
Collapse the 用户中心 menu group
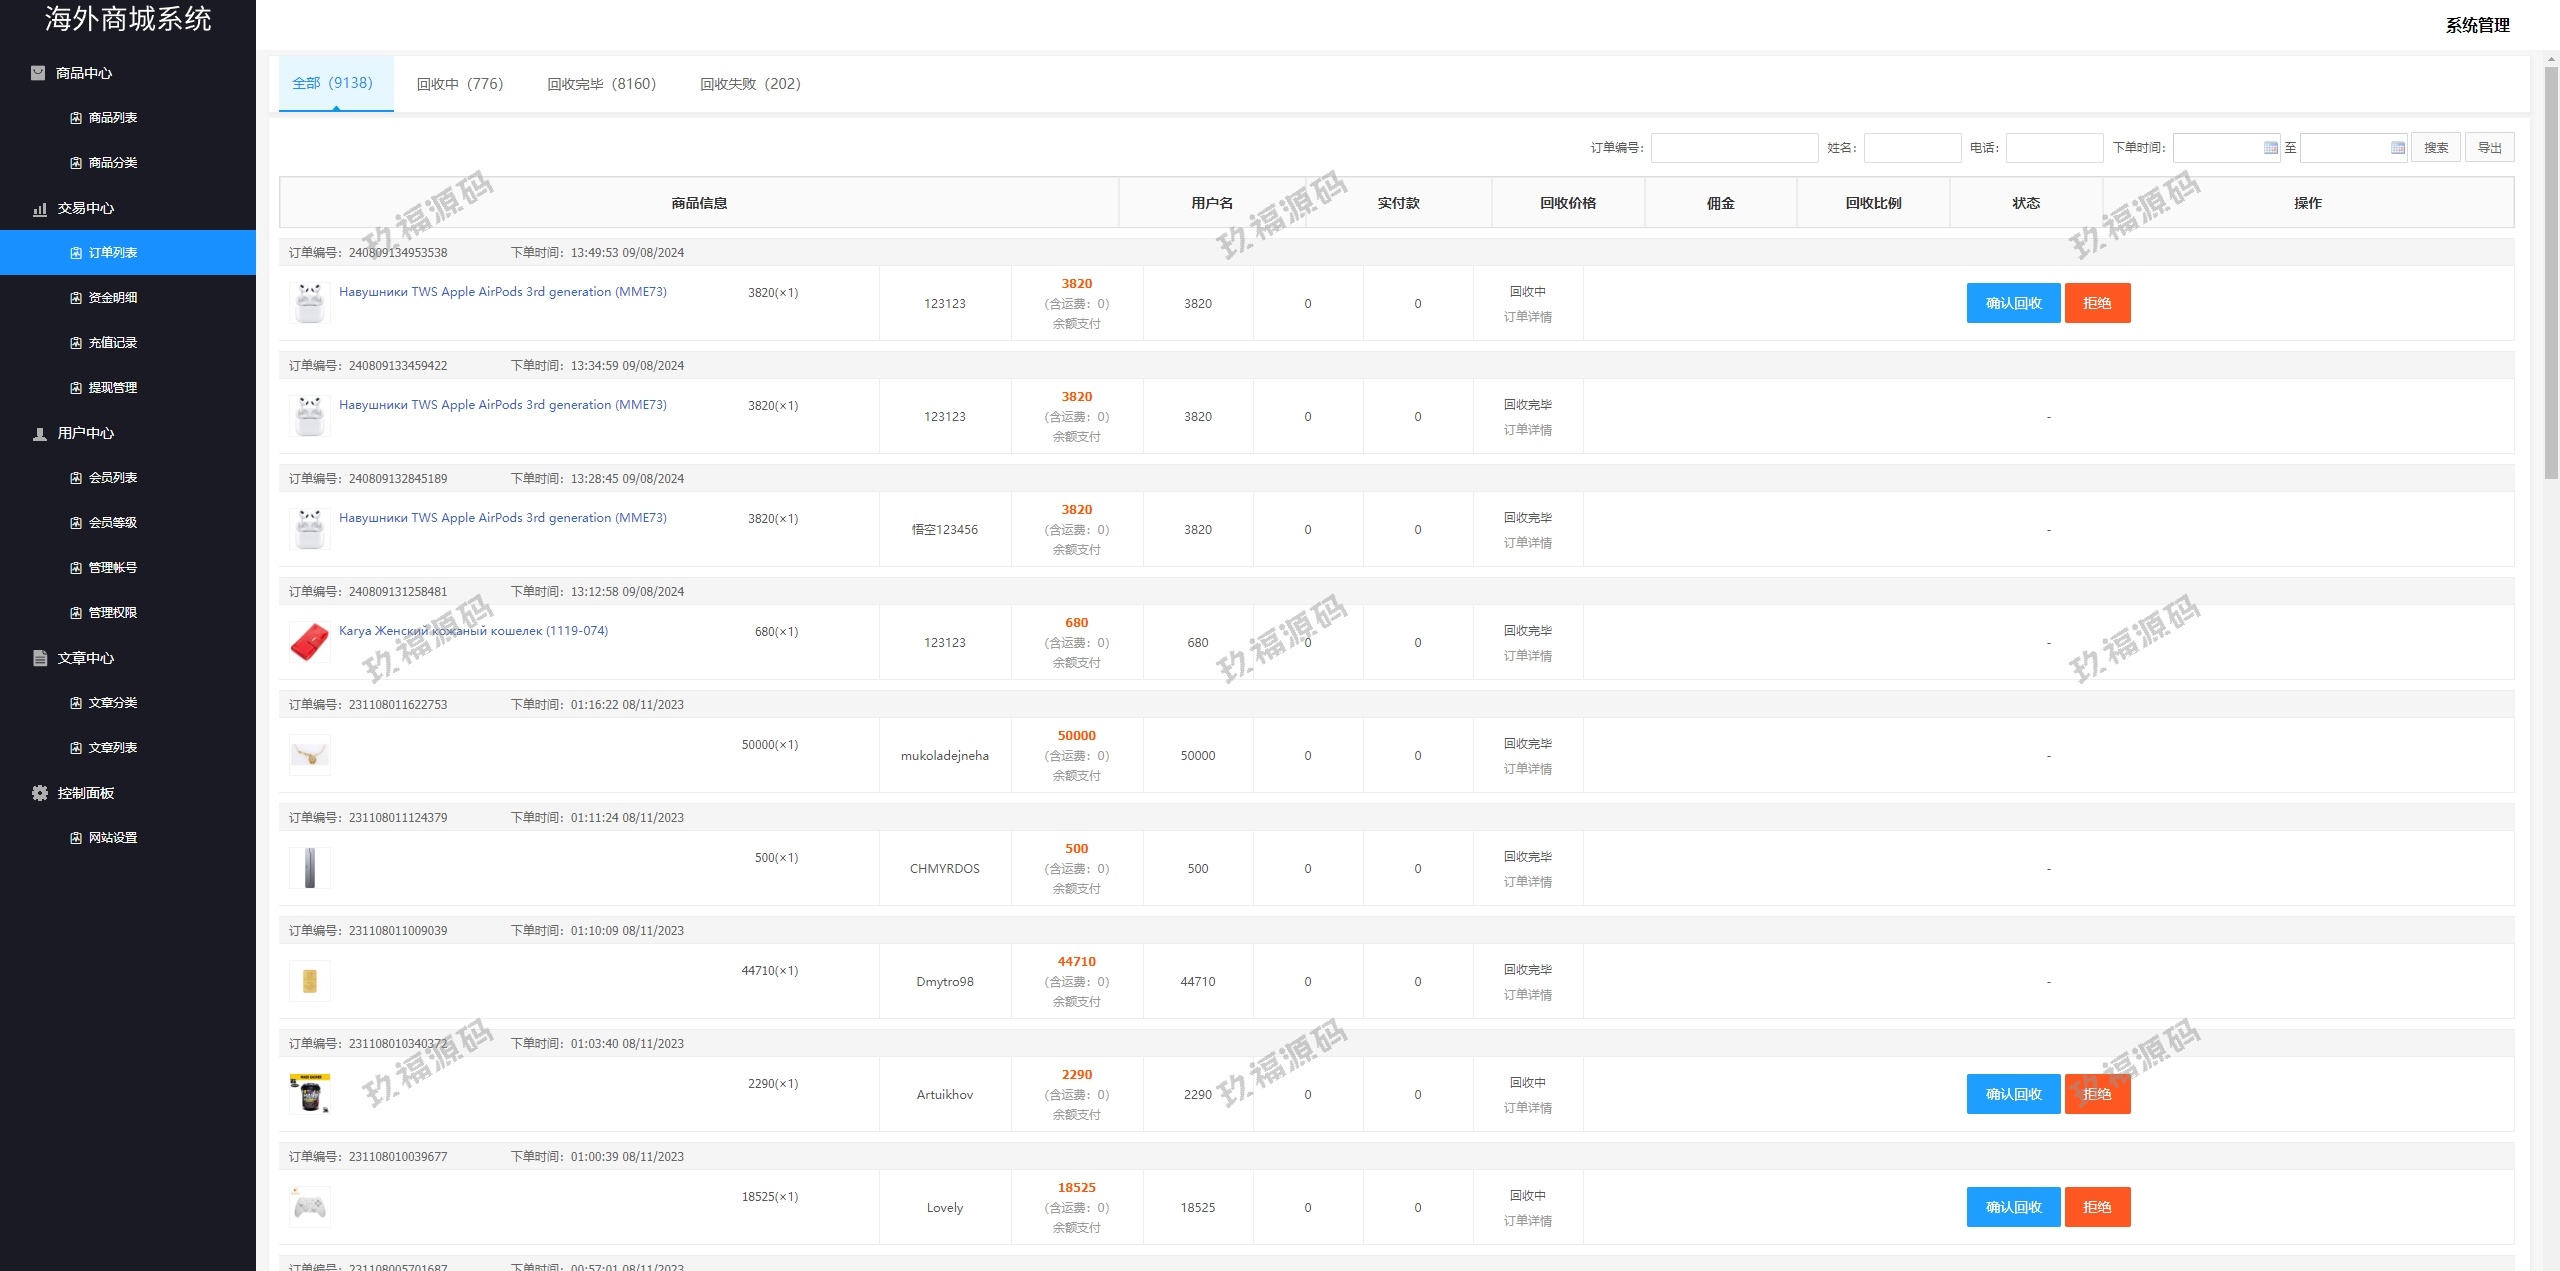point(86,433)
